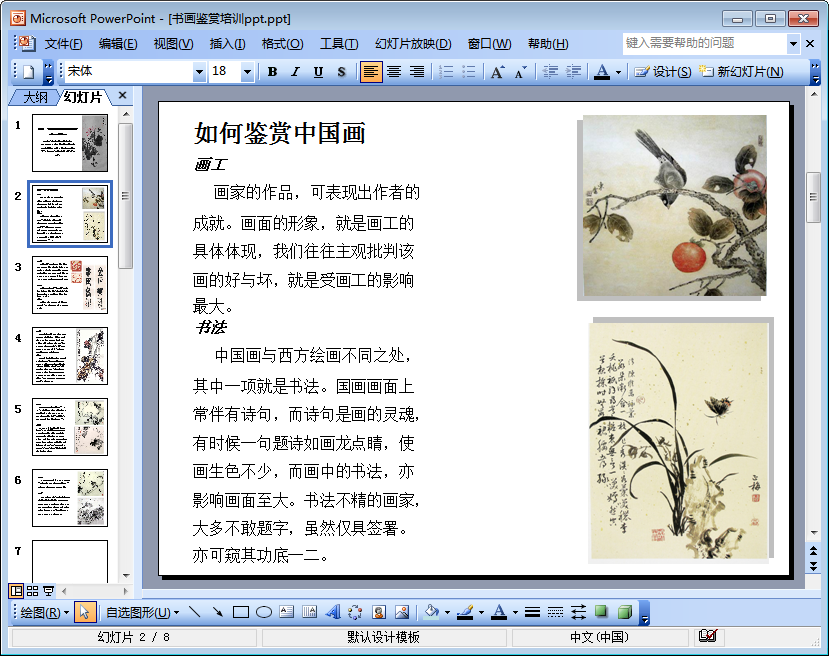829x656 pixels.
Task: Open the 工具(T) menu
Action: pyautogui.click(x=339, y=44)
